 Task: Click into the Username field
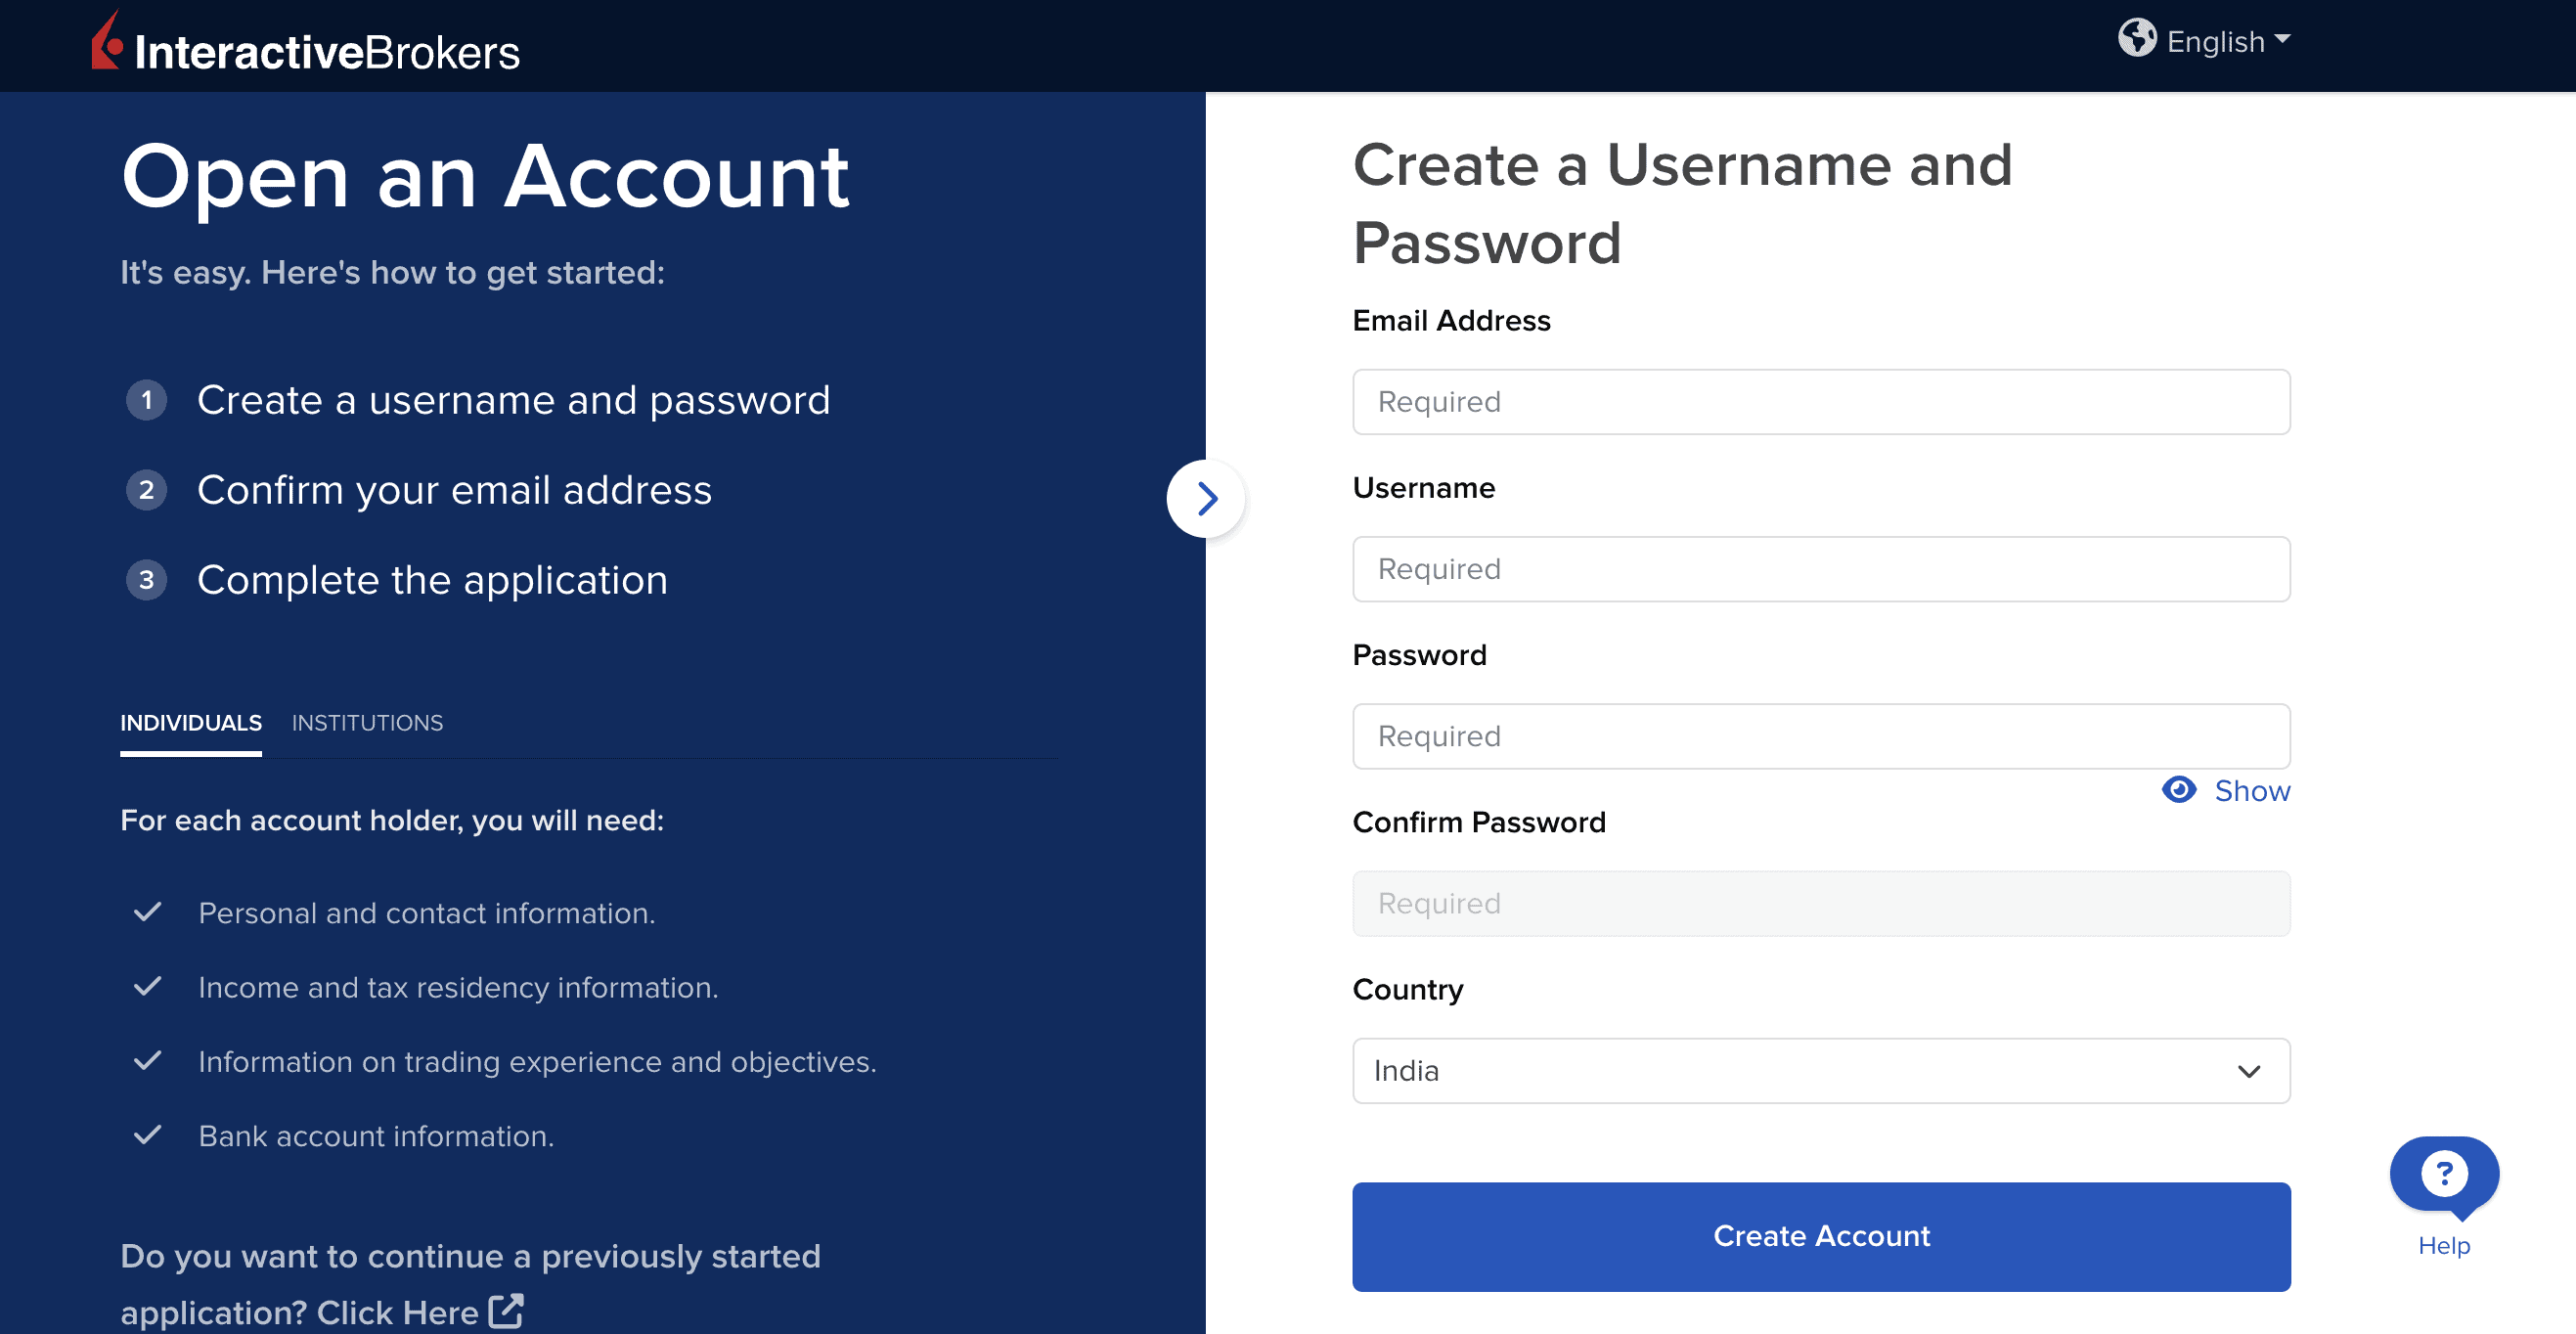pos(1820,569)
